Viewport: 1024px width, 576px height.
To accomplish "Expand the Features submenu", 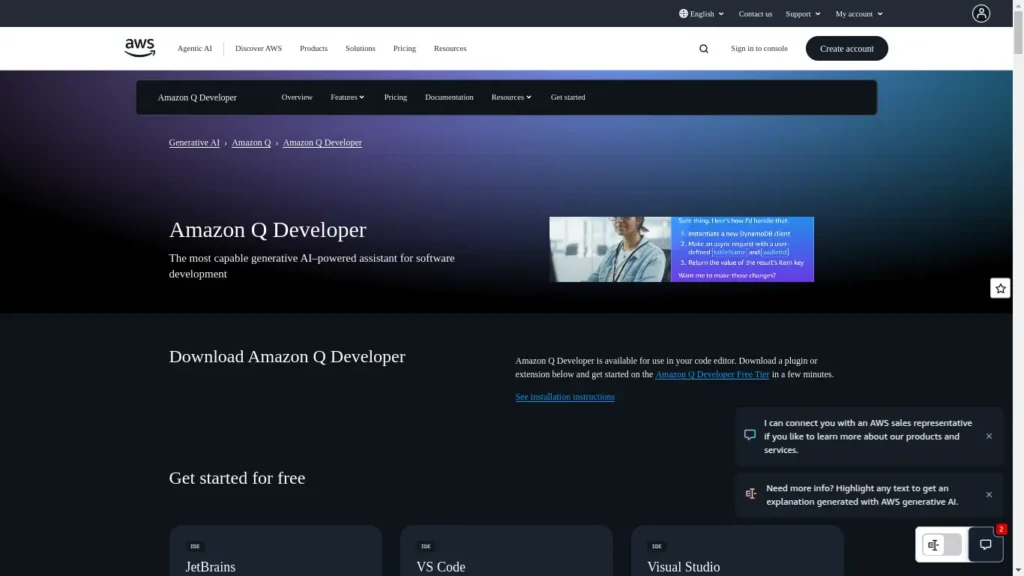I will (347, 97).
